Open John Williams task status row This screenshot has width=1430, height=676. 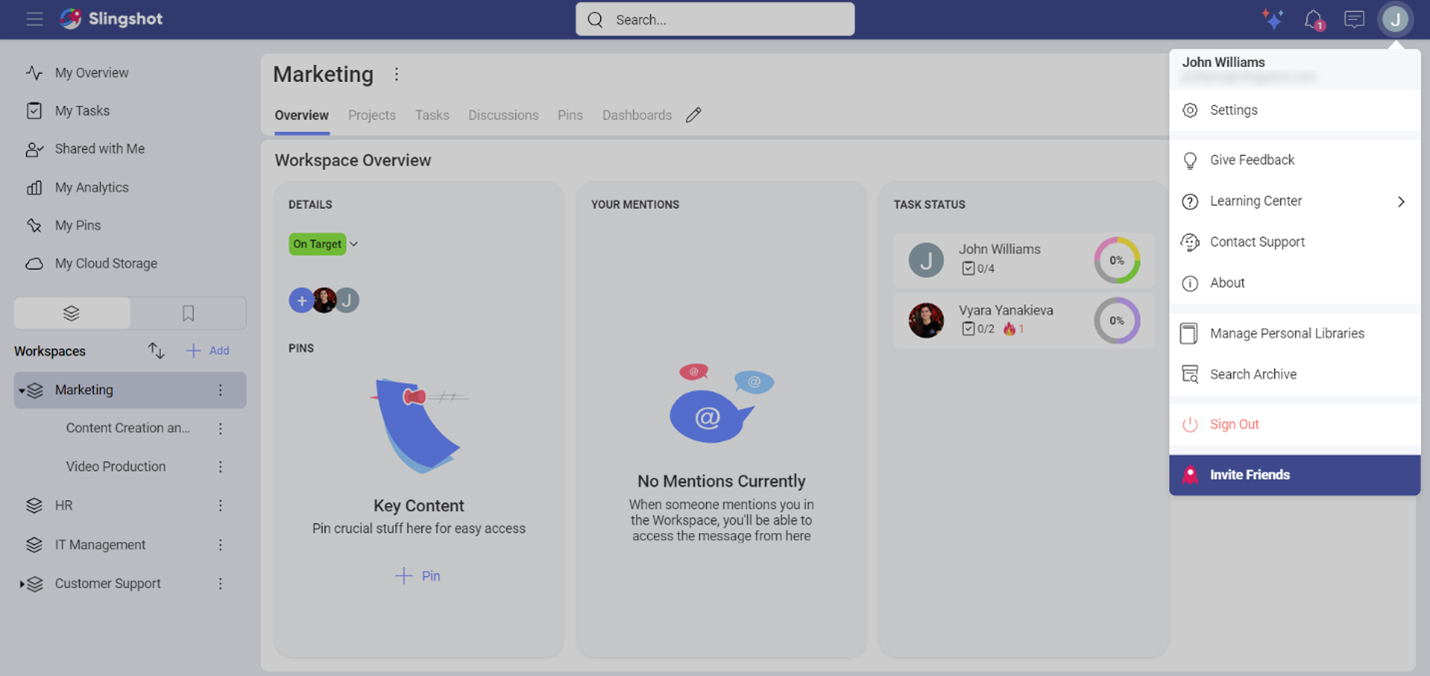tap(1023, 260)
